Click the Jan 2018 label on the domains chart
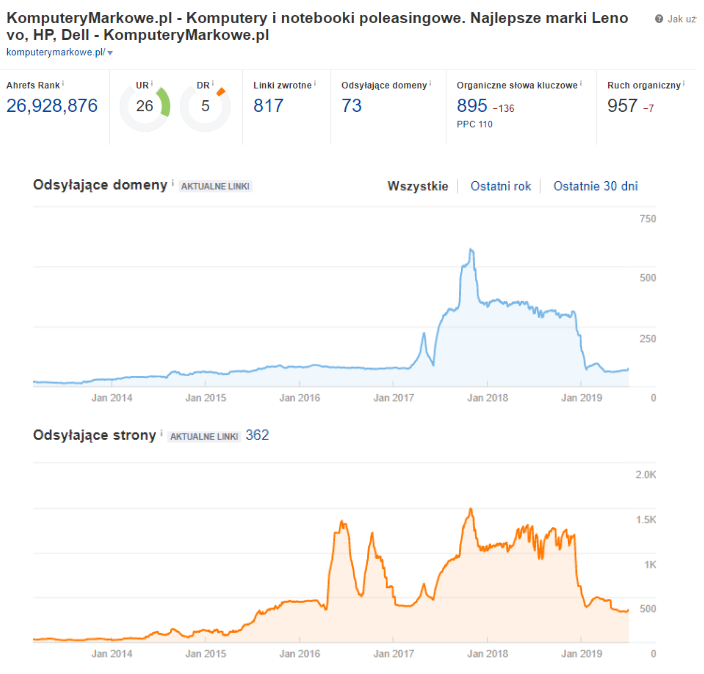The image size is (704, 674). coord(488,398)
